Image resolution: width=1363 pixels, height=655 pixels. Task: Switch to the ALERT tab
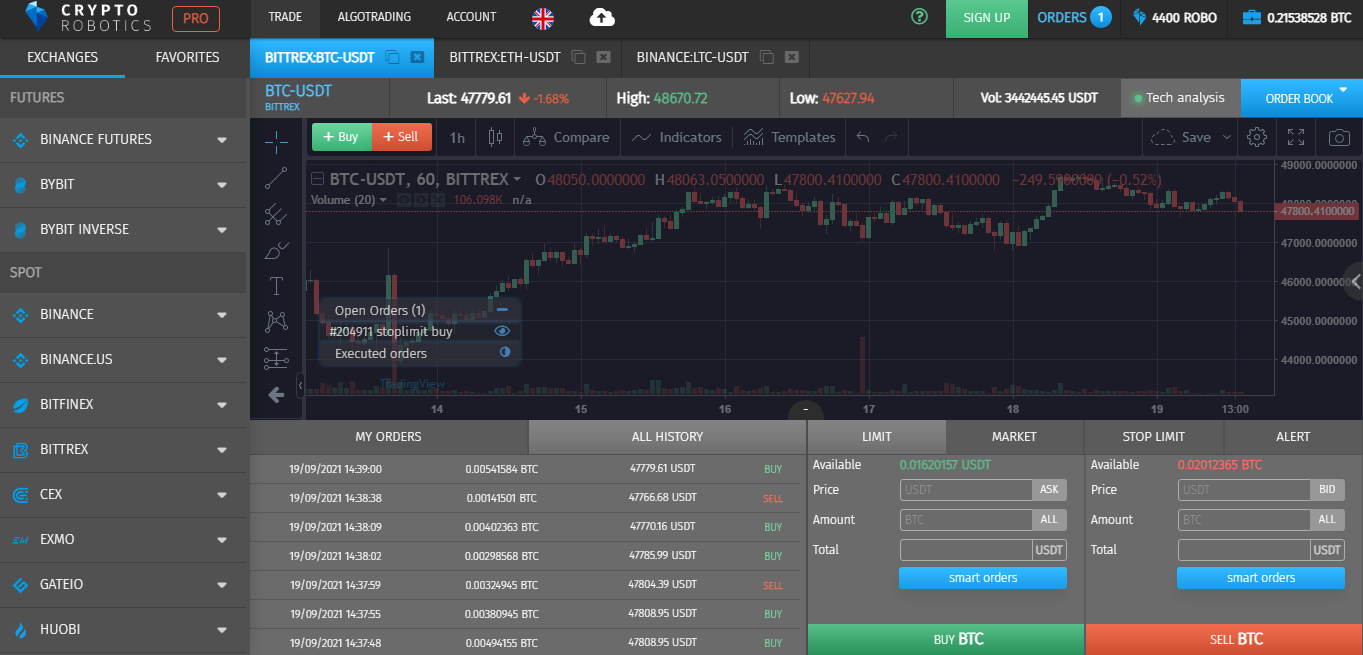tap(1293, 436)
